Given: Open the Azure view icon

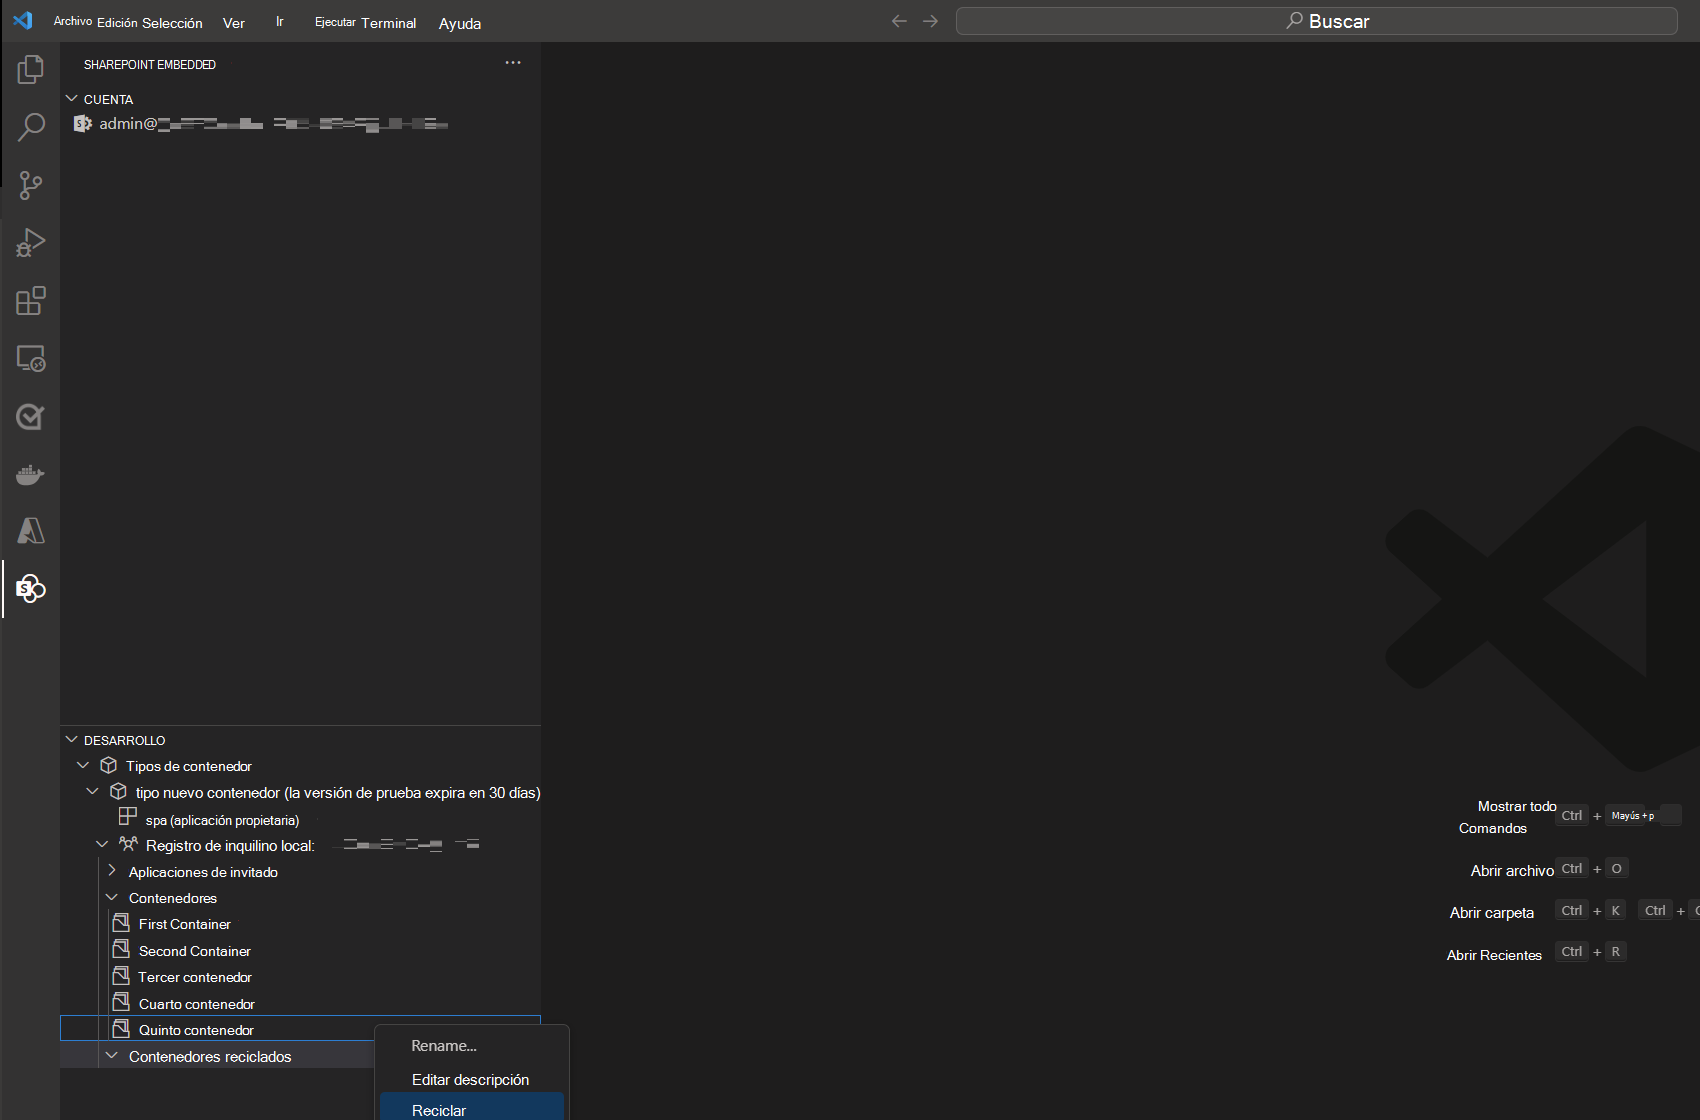Looking at the screenshot, I should click(x=31, y=531).
